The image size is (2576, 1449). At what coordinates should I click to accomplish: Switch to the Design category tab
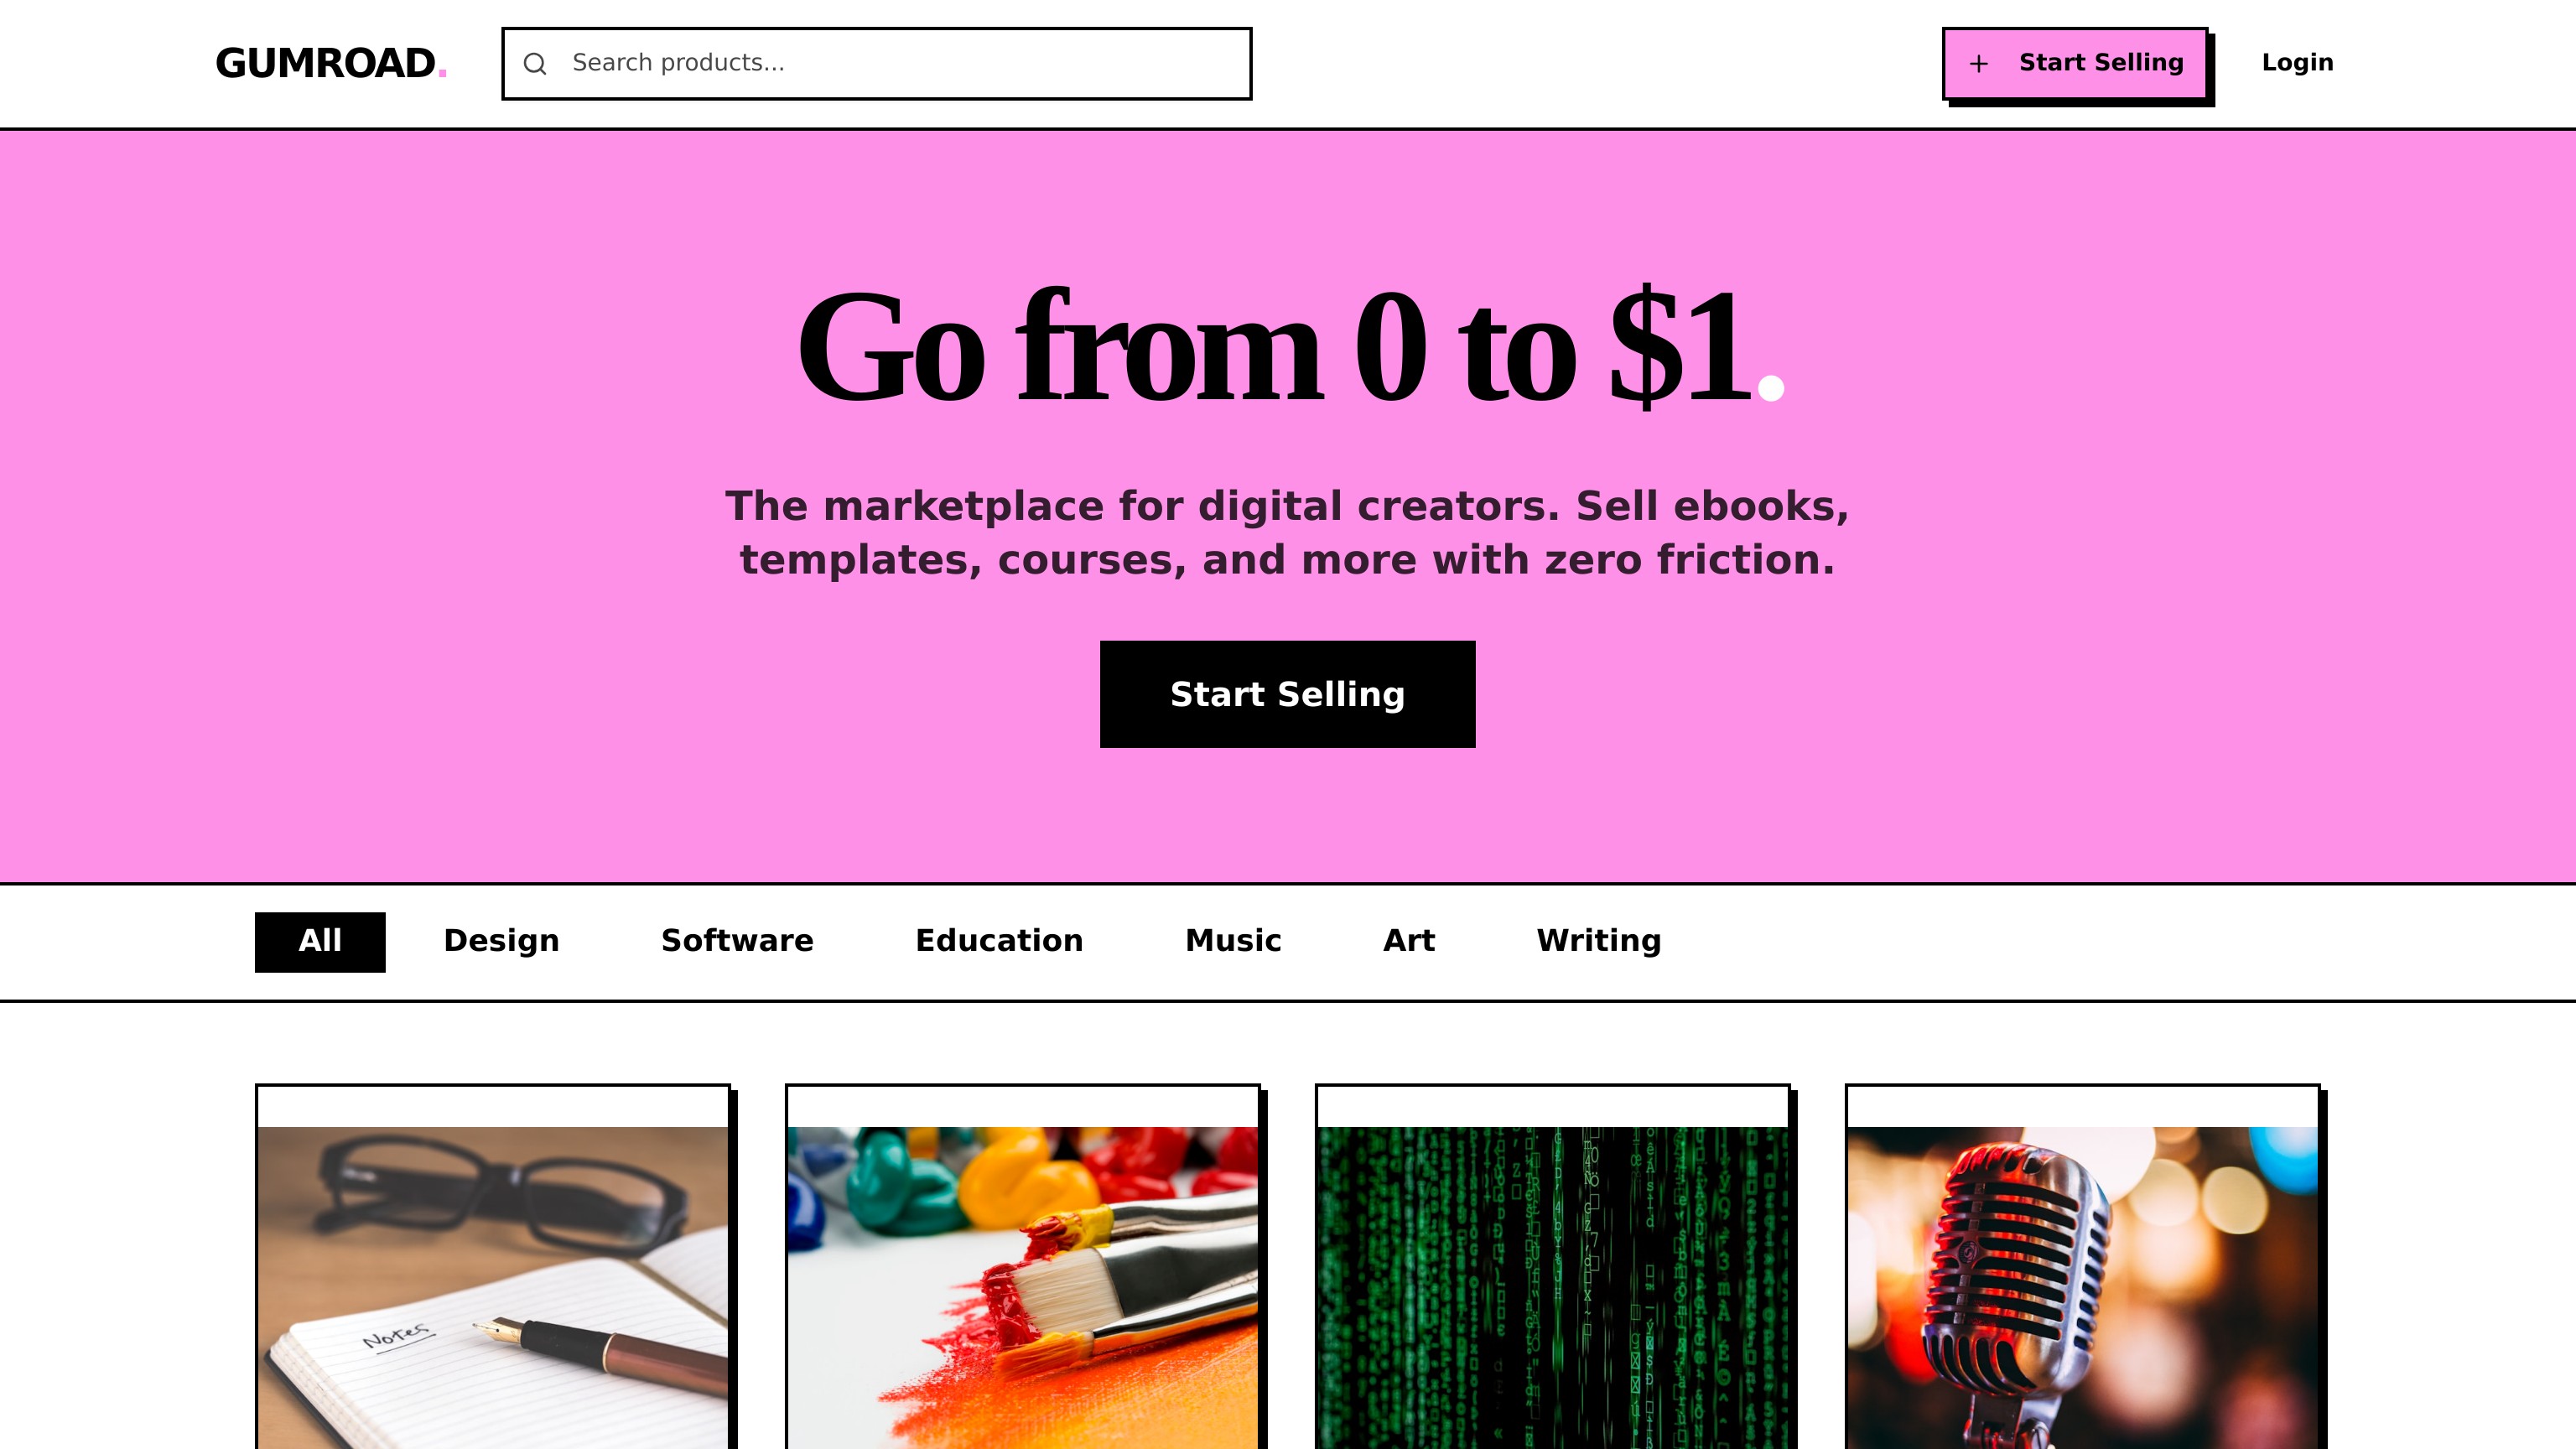click(501, 941)
